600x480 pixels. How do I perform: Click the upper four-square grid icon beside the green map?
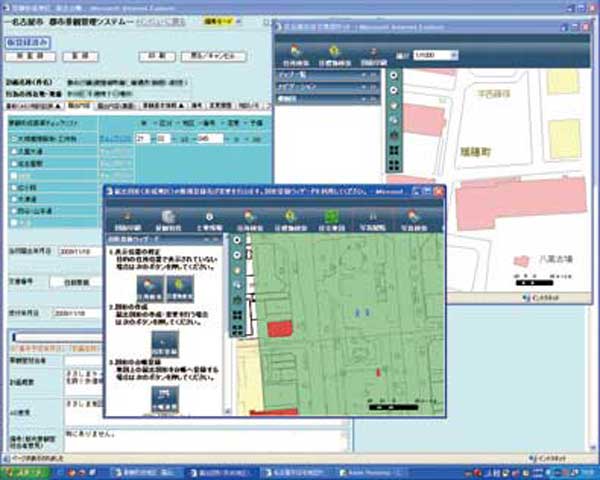tap(237, 315)
